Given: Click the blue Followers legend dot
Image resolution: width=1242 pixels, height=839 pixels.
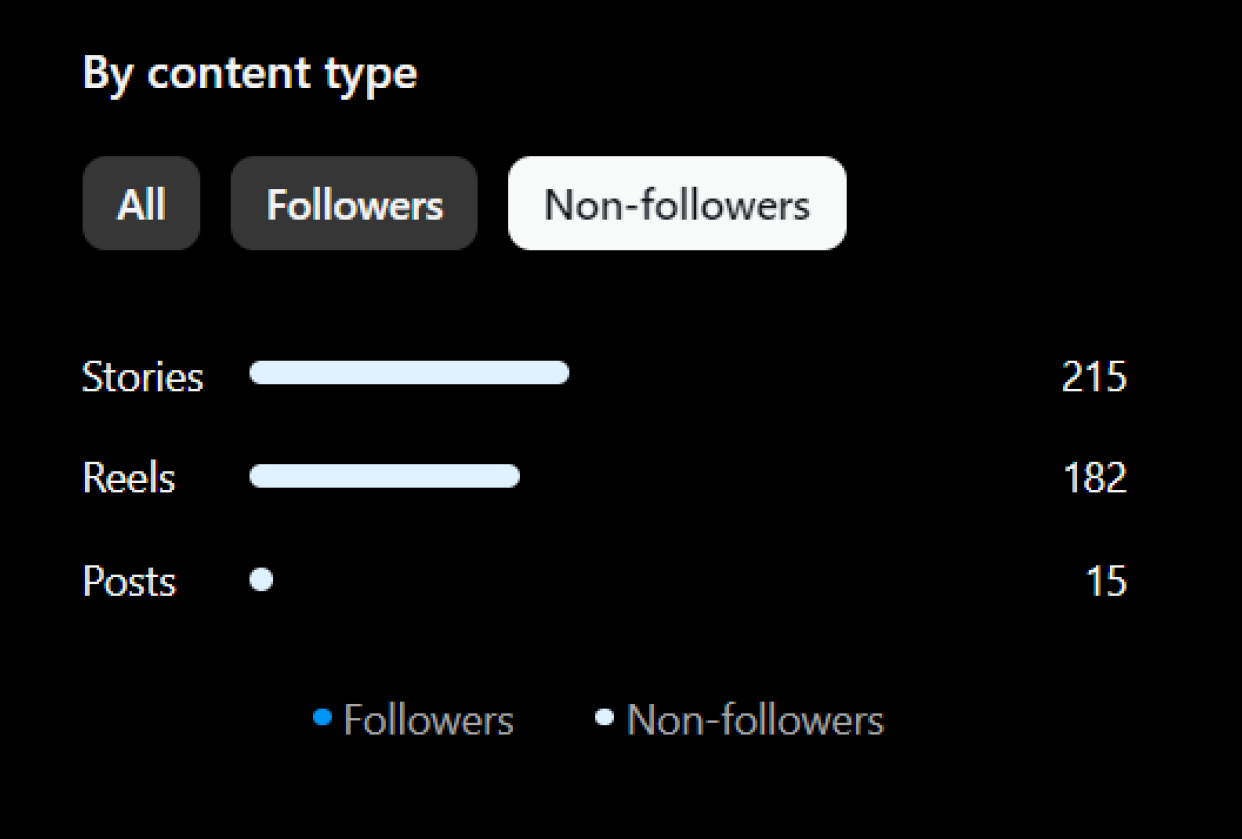Looking at the screenshot, I should click(x=322, y=716).
